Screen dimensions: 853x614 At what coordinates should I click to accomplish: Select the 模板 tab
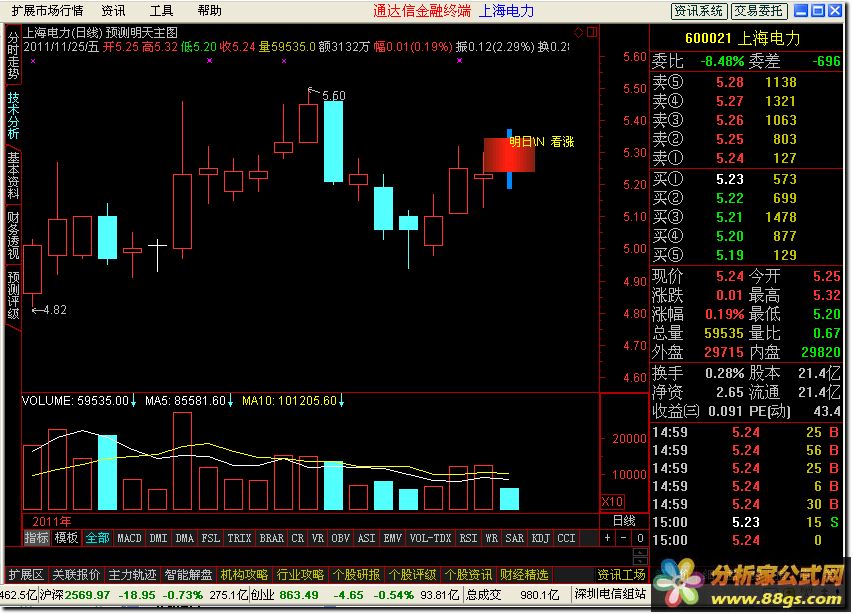[66, 538]
